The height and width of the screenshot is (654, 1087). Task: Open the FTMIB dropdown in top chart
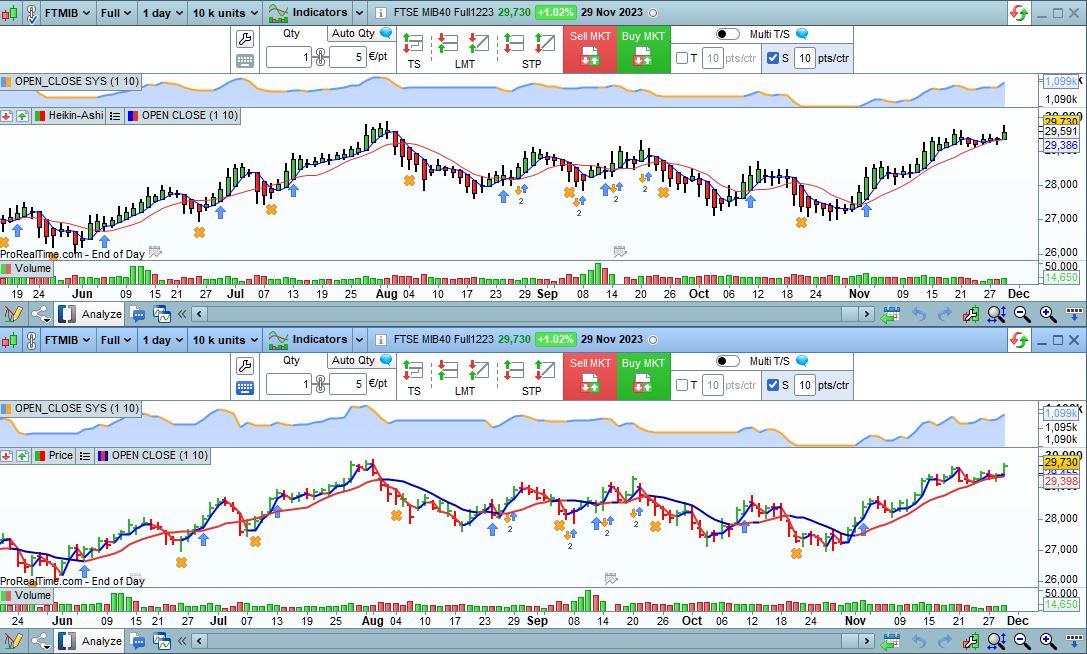click(x=67, y=12)
